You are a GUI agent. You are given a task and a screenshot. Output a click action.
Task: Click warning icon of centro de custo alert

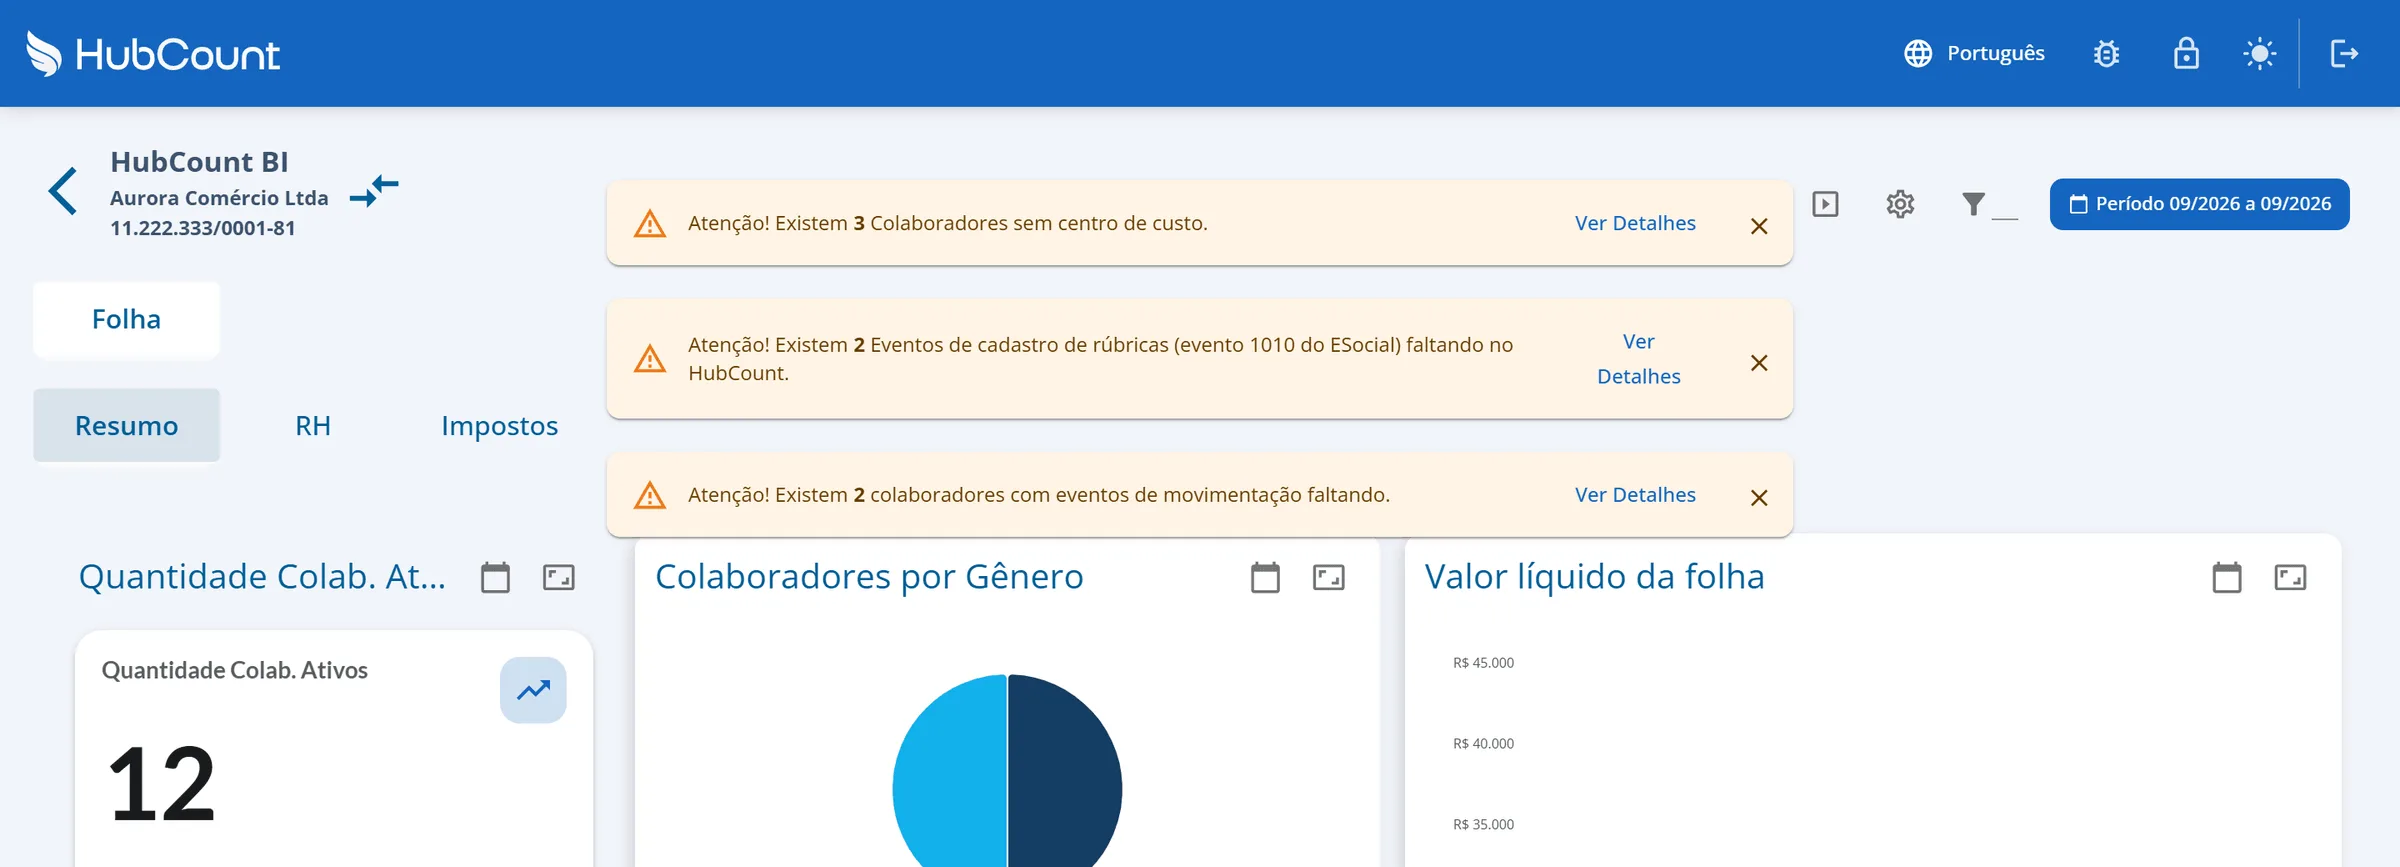(650, 224)
